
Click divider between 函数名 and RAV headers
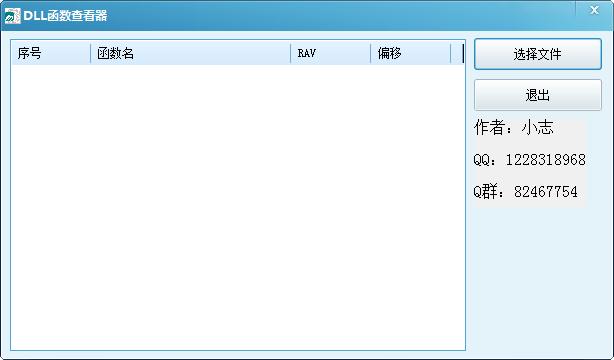(291, 53)
